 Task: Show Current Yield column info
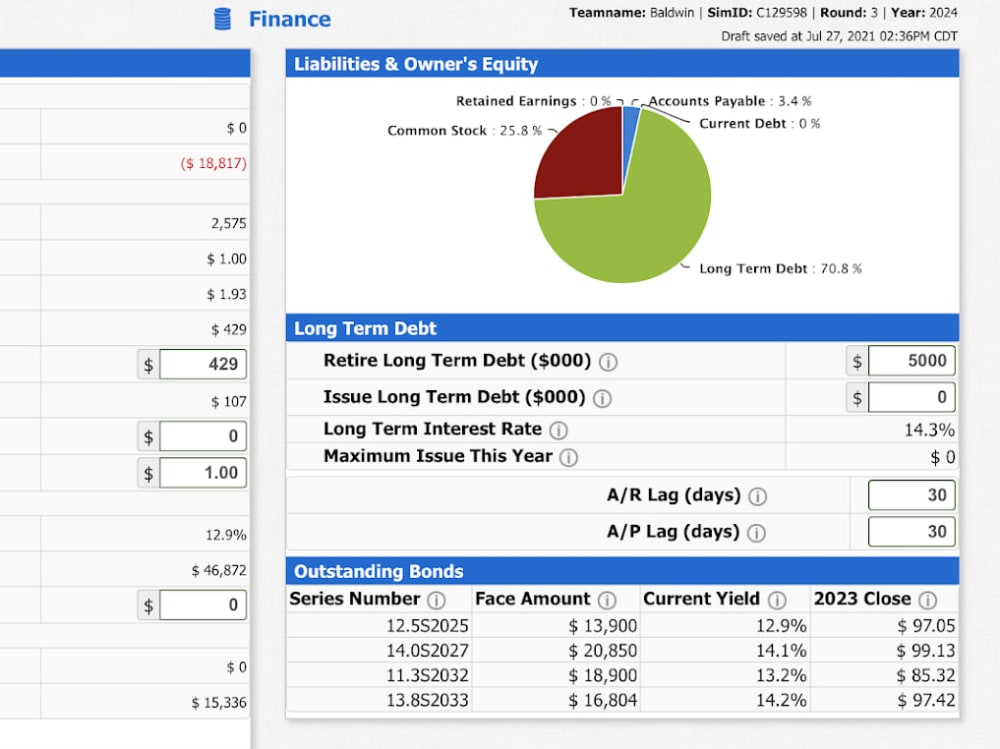point(777,600)
